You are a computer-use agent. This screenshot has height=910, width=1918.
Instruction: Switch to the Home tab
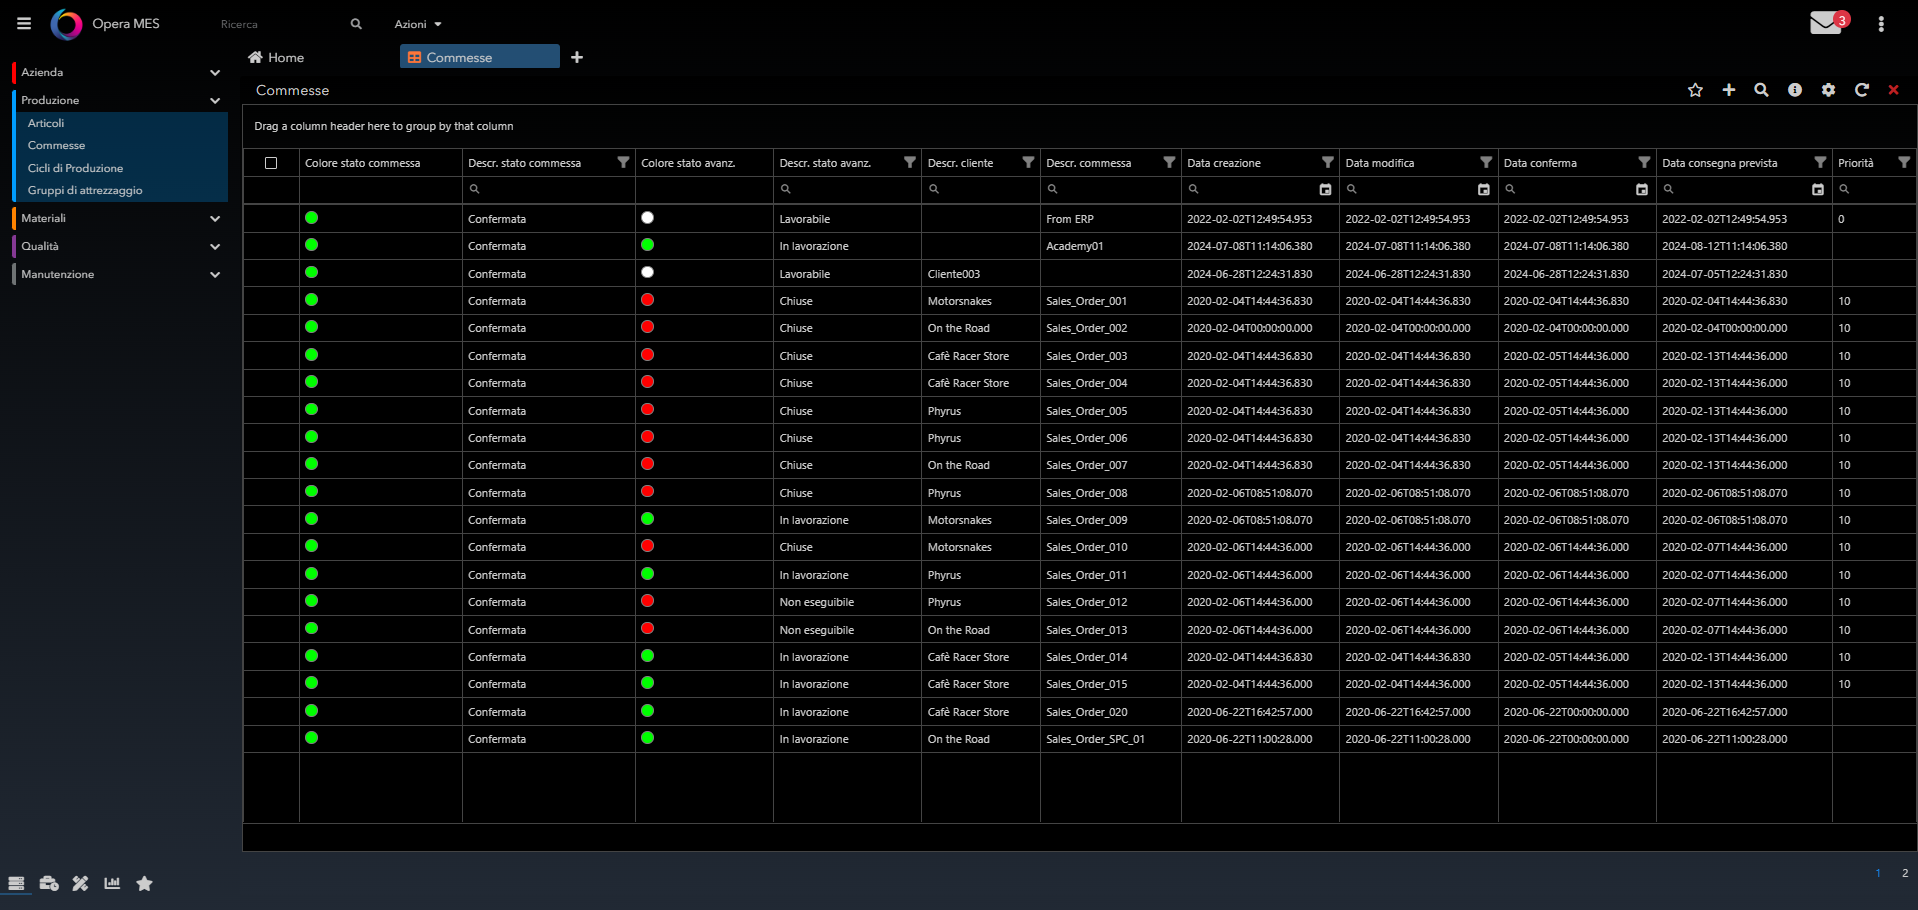[x=276, y=58]
